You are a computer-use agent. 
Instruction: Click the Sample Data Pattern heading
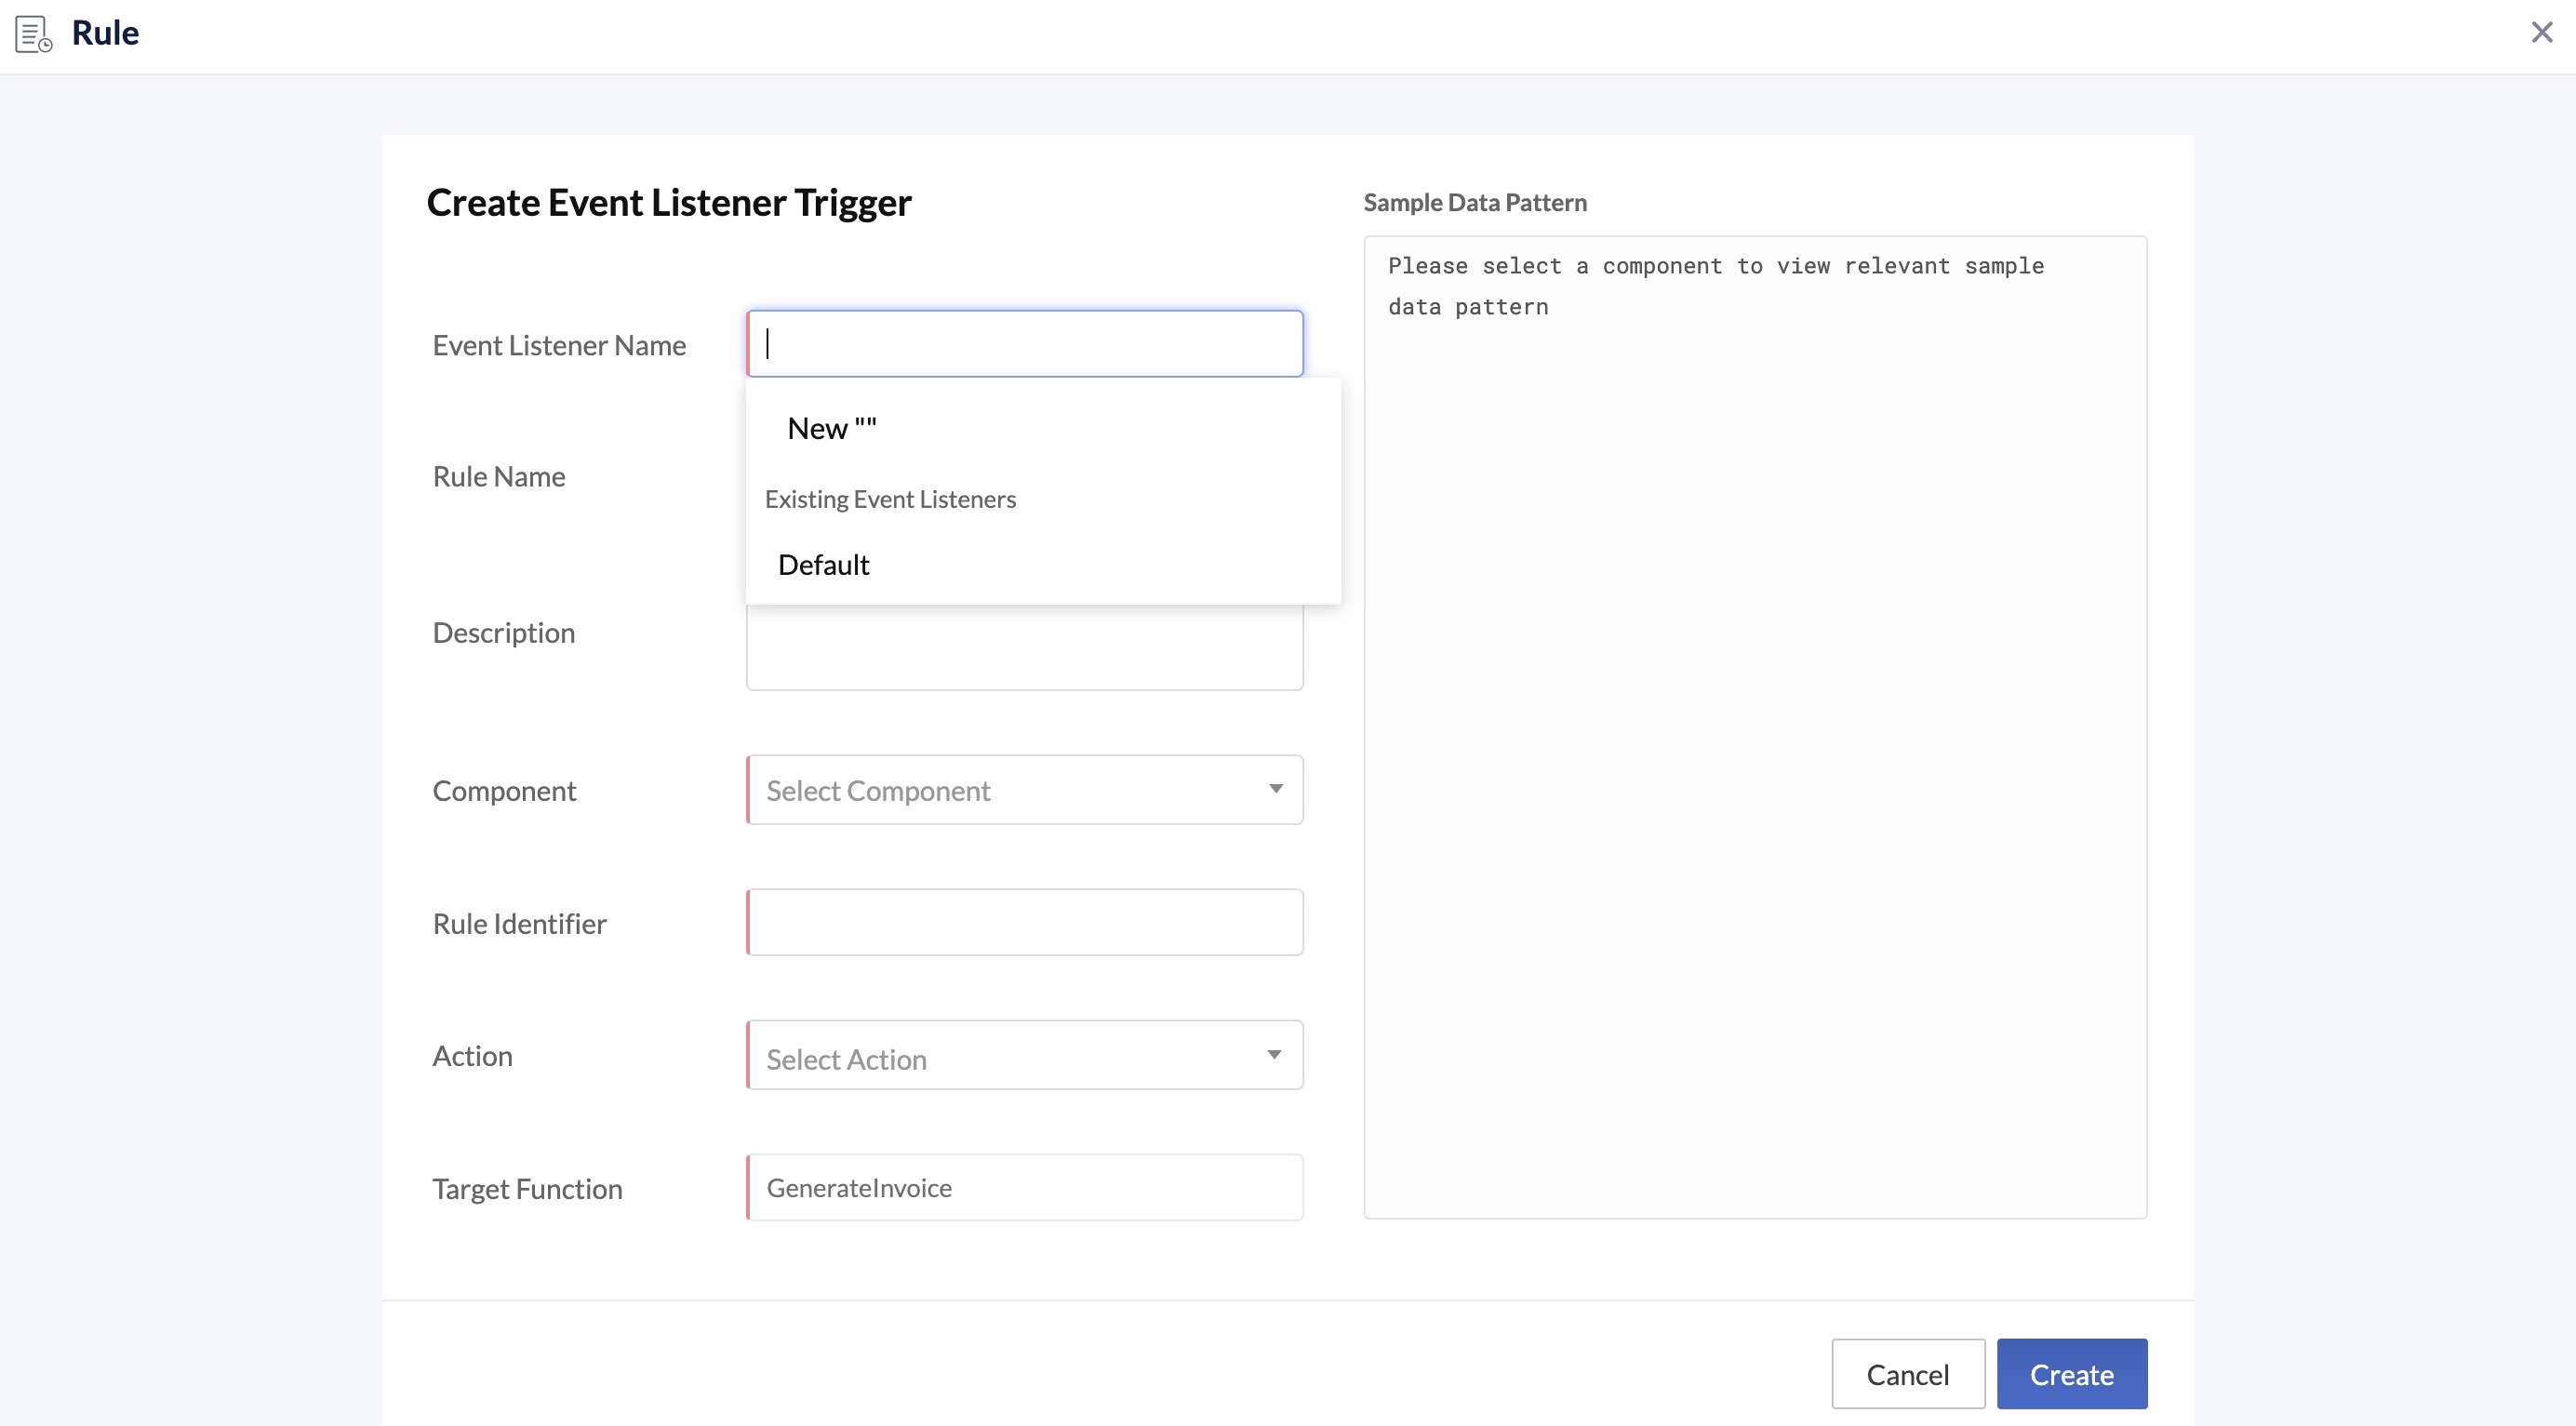(x=1475, y=202)
